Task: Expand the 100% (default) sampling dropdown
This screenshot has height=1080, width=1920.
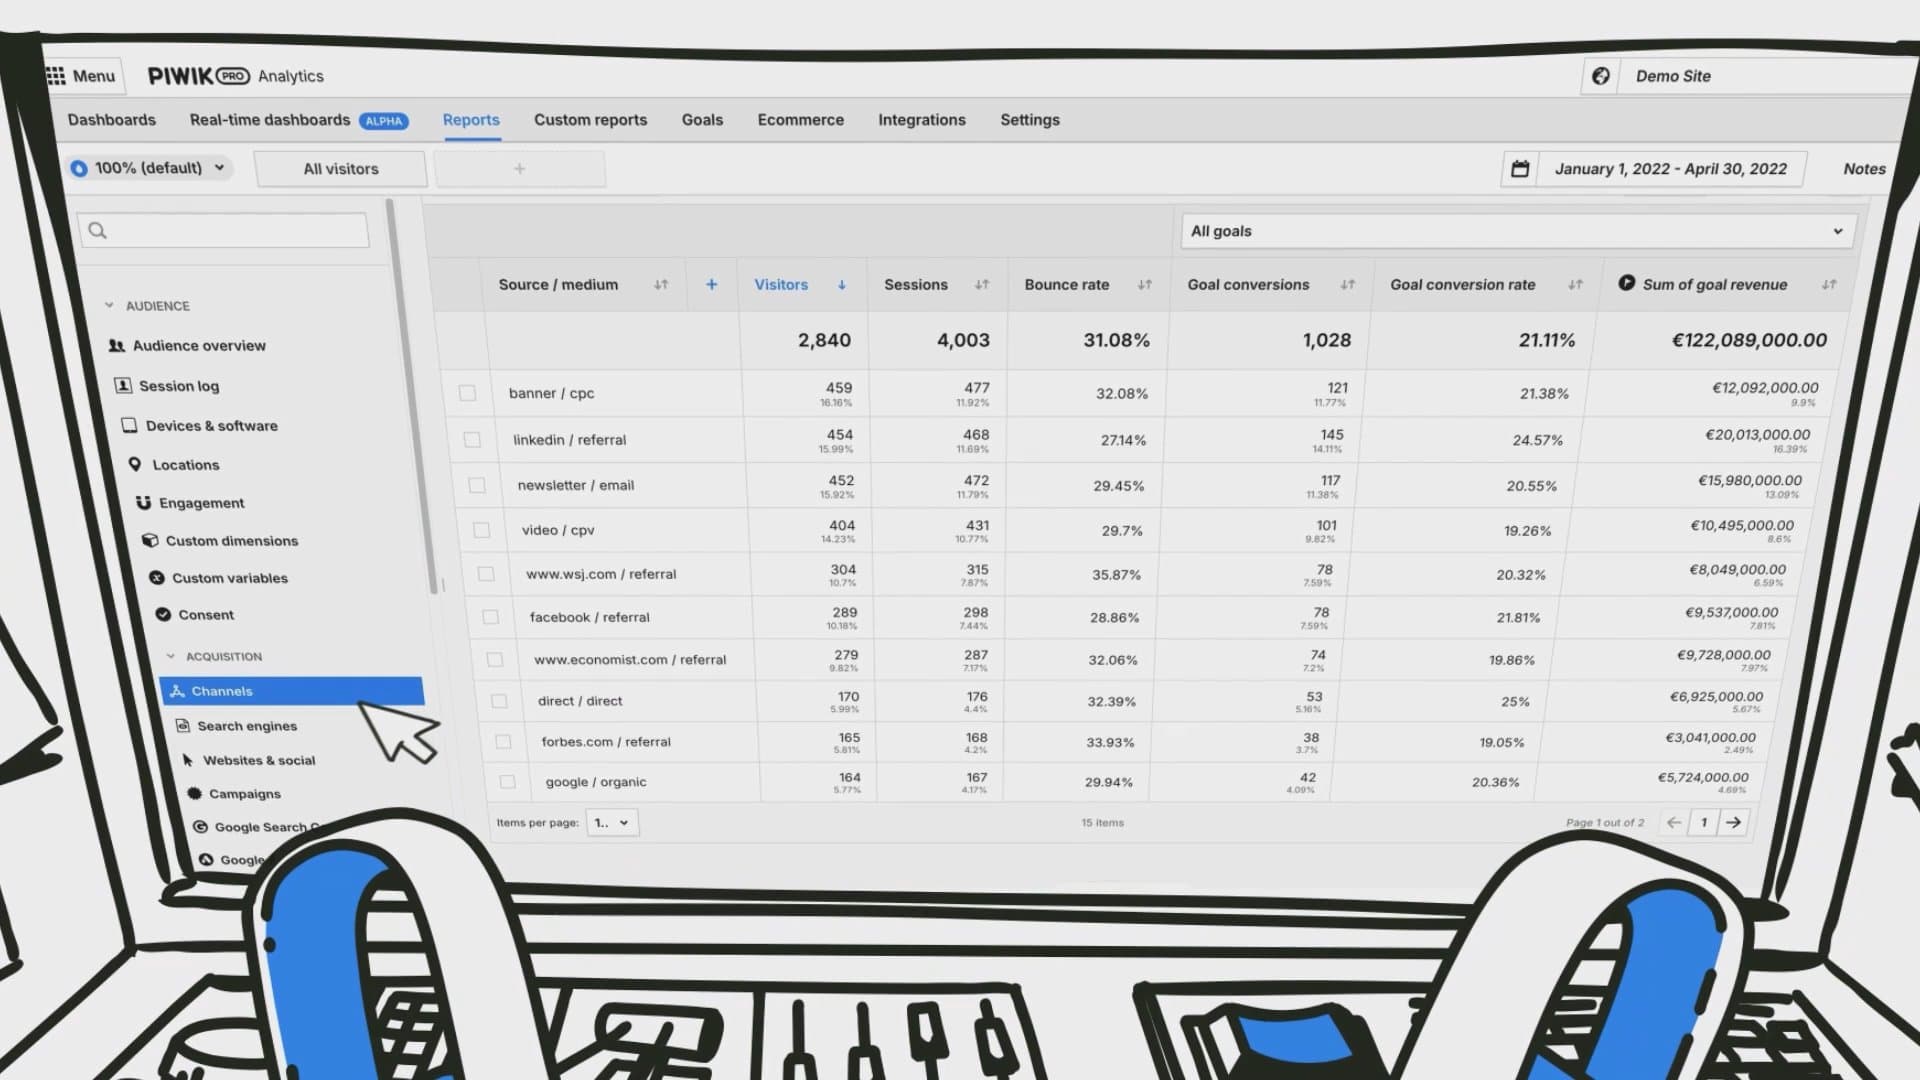Action: pyautogui.click(x=150, y=168)
